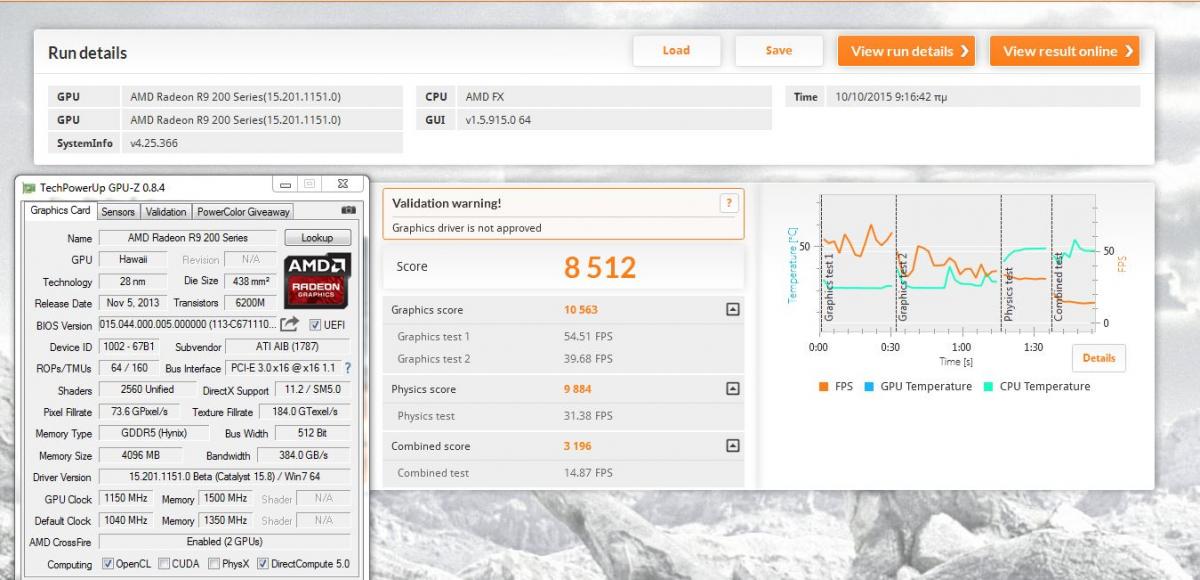
Task: Switch to the Graphics Card tab
Action: point(60,211)
